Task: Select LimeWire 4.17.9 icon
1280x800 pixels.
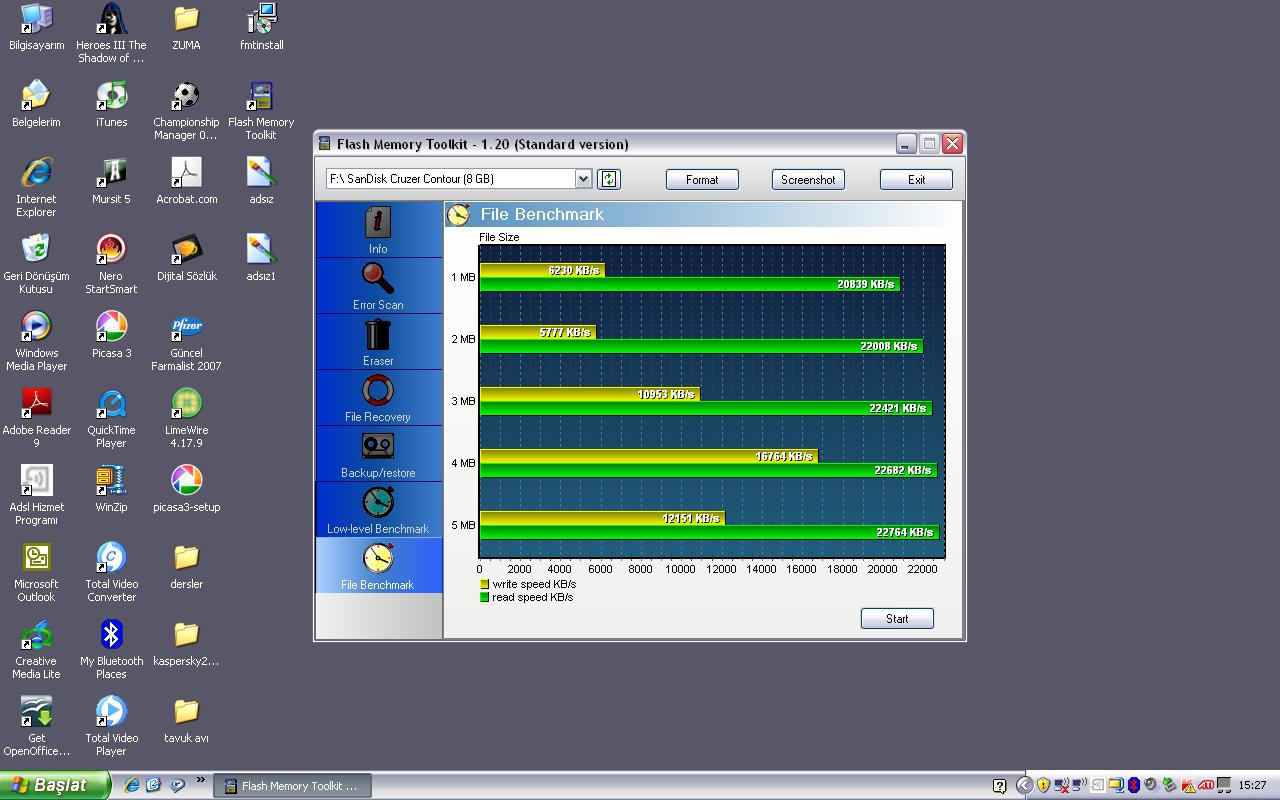Action: [x=186, y=418]
